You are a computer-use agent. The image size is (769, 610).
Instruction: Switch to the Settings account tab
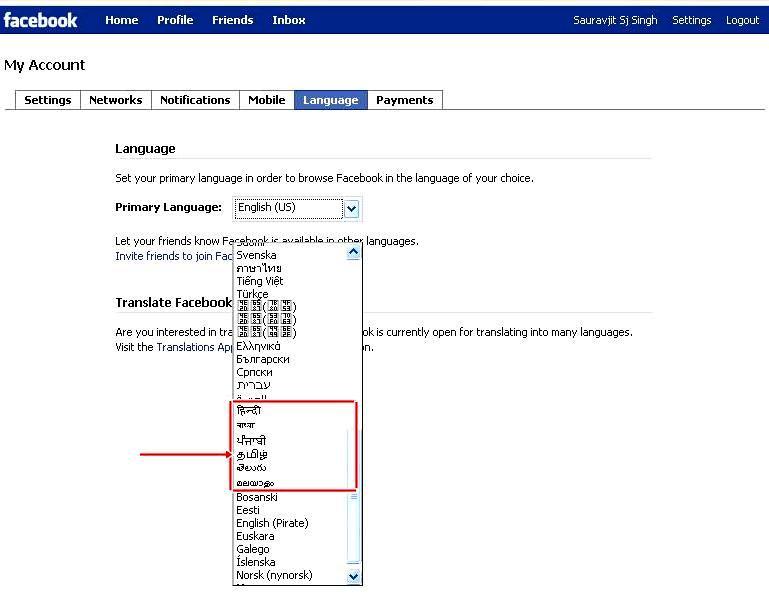[x=48, y=100]
